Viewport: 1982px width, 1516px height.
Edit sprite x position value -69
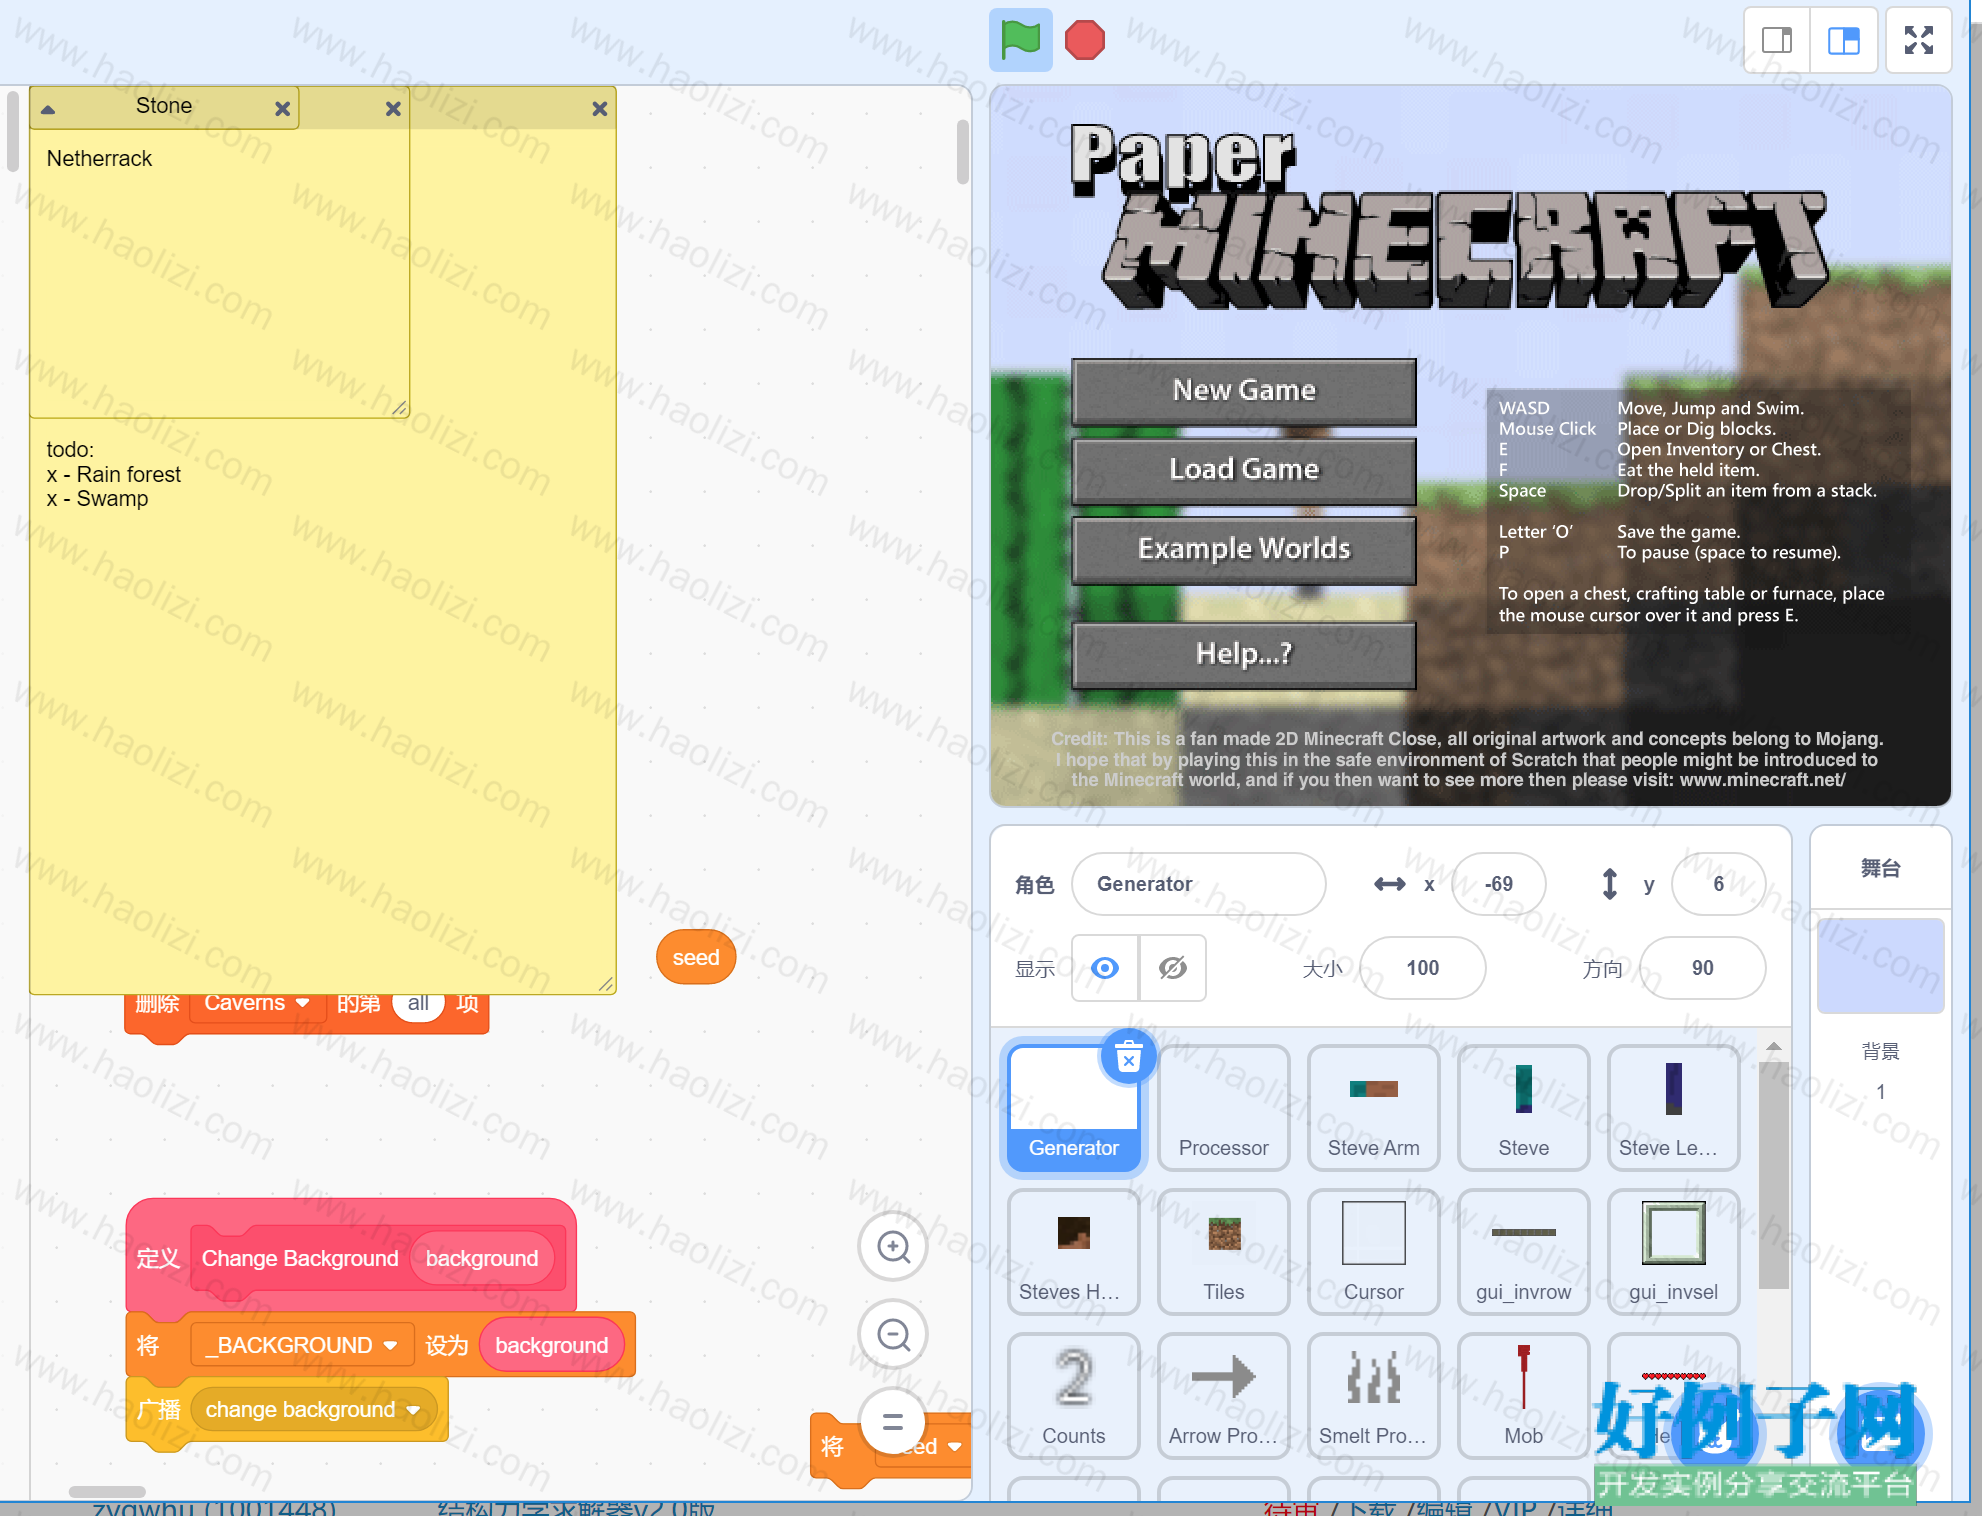click(1498, 884)
